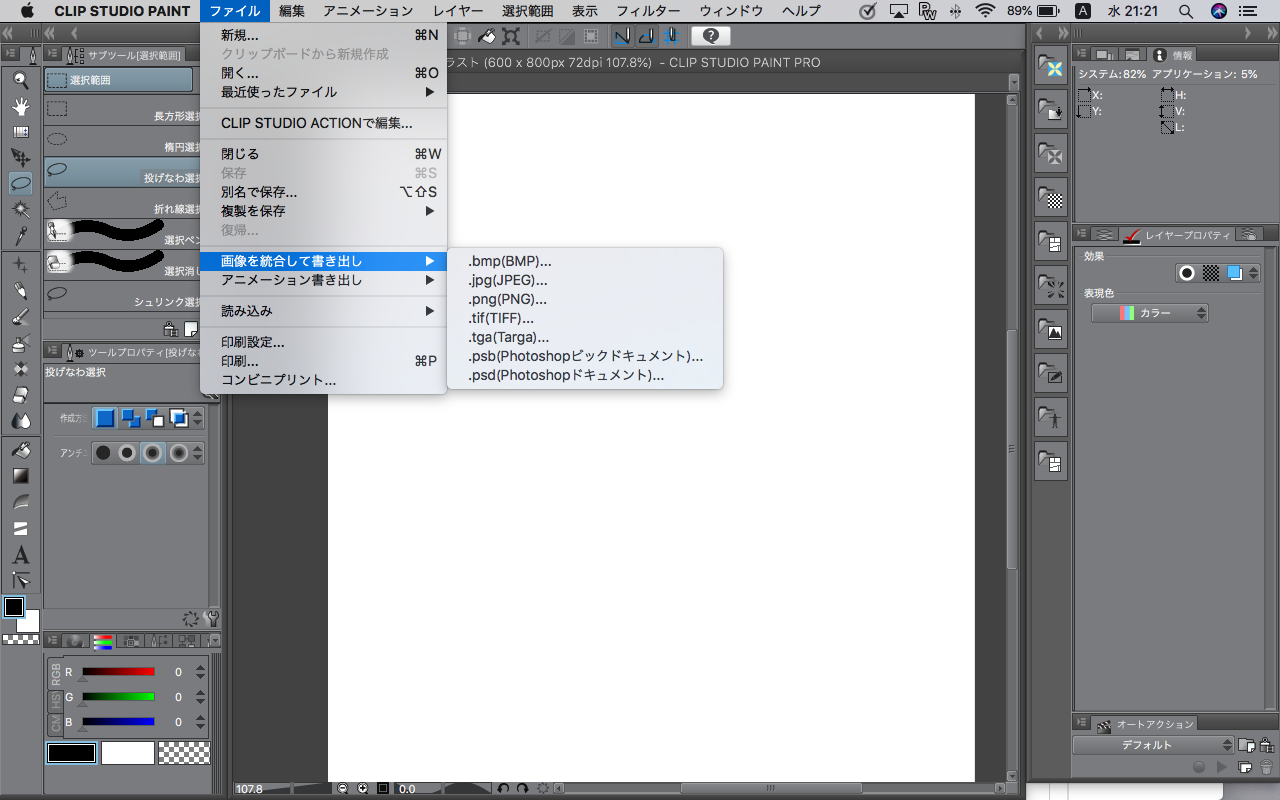Open the フィルター menu
Screen dimensions: 1280x800
coord(648,11)
